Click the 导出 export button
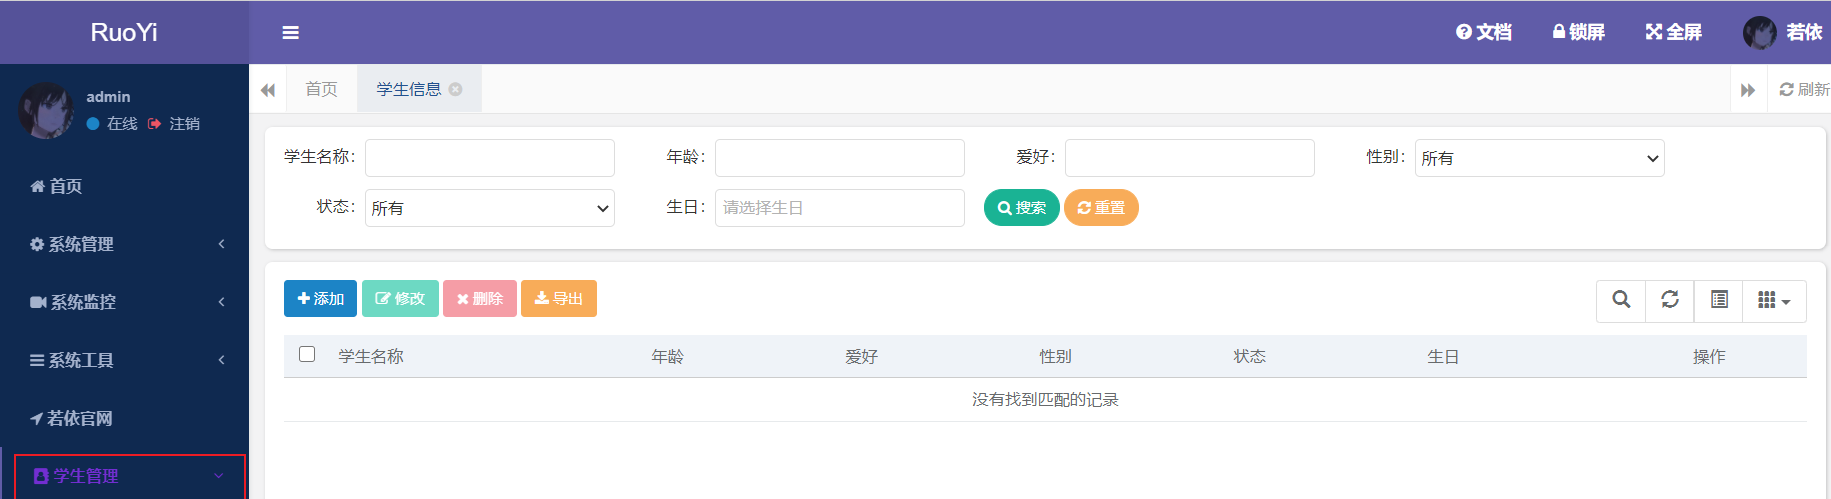The image size is (1831, 499). coord(559,299)
